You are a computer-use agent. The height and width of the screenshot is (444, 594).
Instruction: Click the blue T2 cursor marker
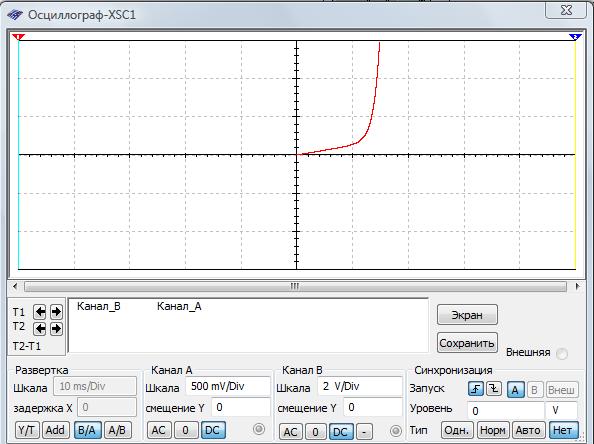coord(575,37)
